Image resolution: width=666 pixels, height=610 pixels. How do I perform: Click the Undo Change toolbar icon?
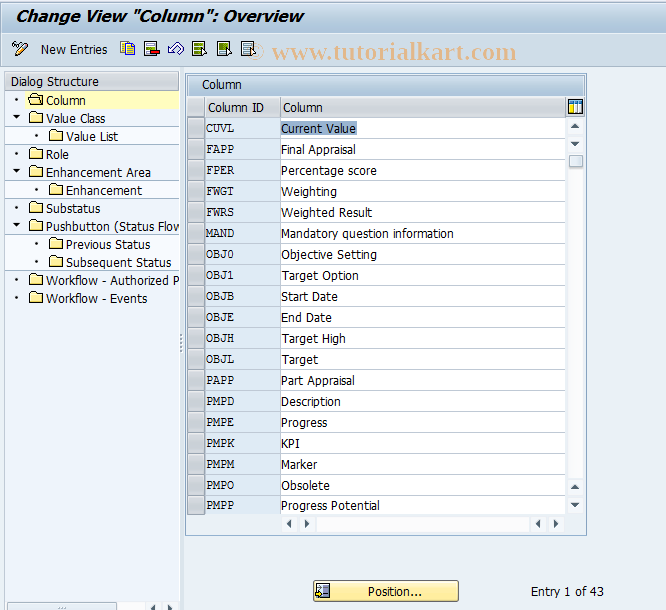tap(176, 49)
